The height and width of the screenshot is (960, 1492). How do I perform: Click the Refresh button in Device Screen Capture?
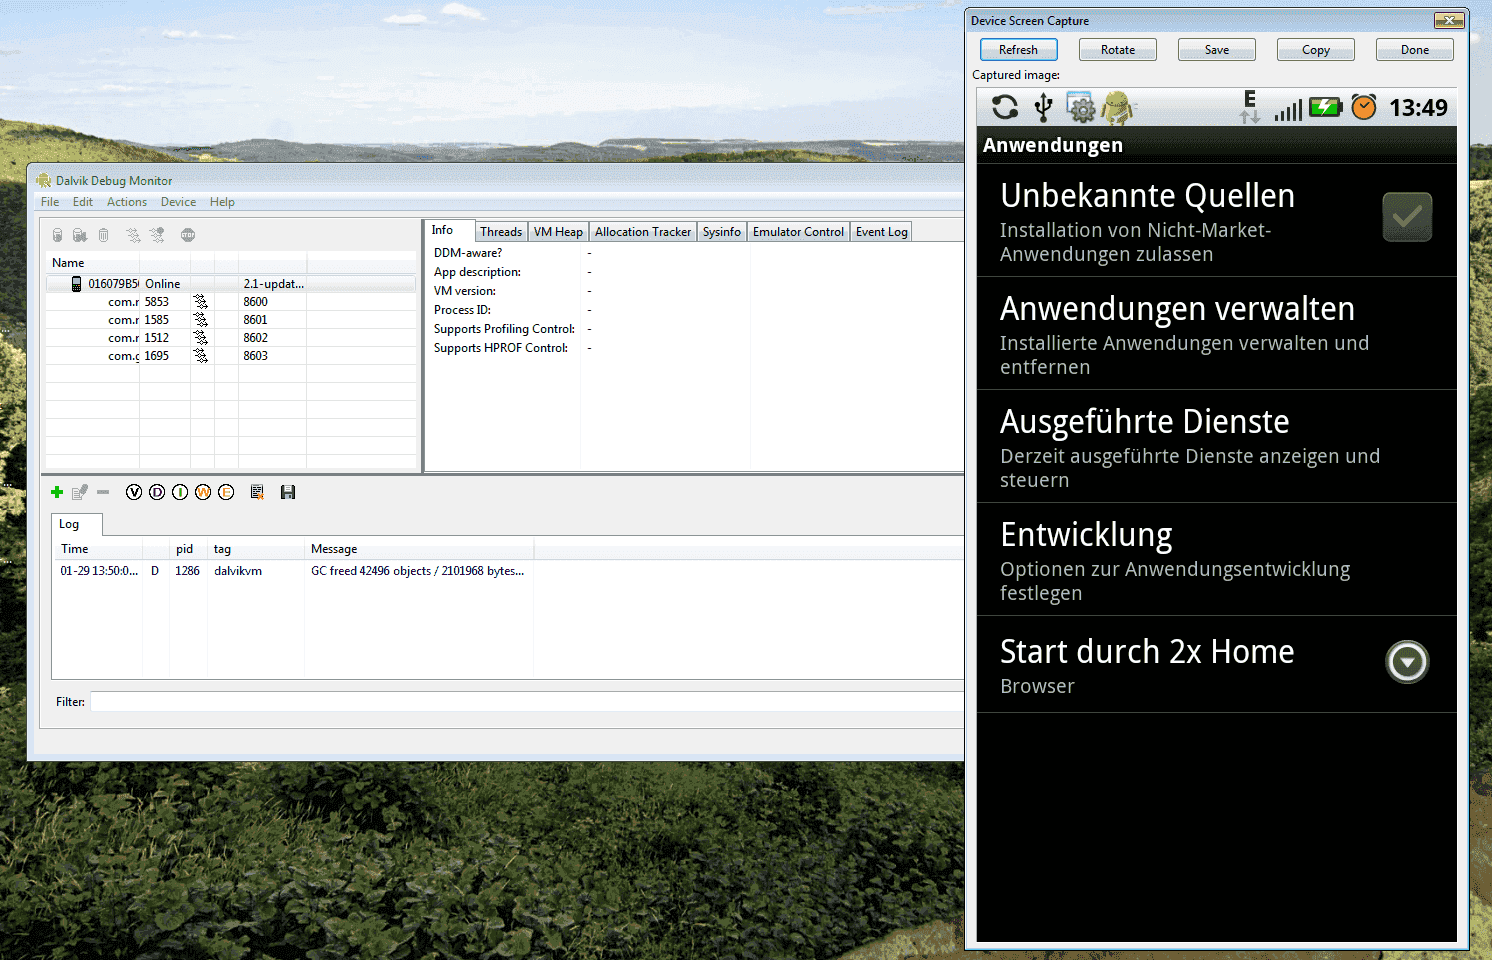click(1018, 50)
